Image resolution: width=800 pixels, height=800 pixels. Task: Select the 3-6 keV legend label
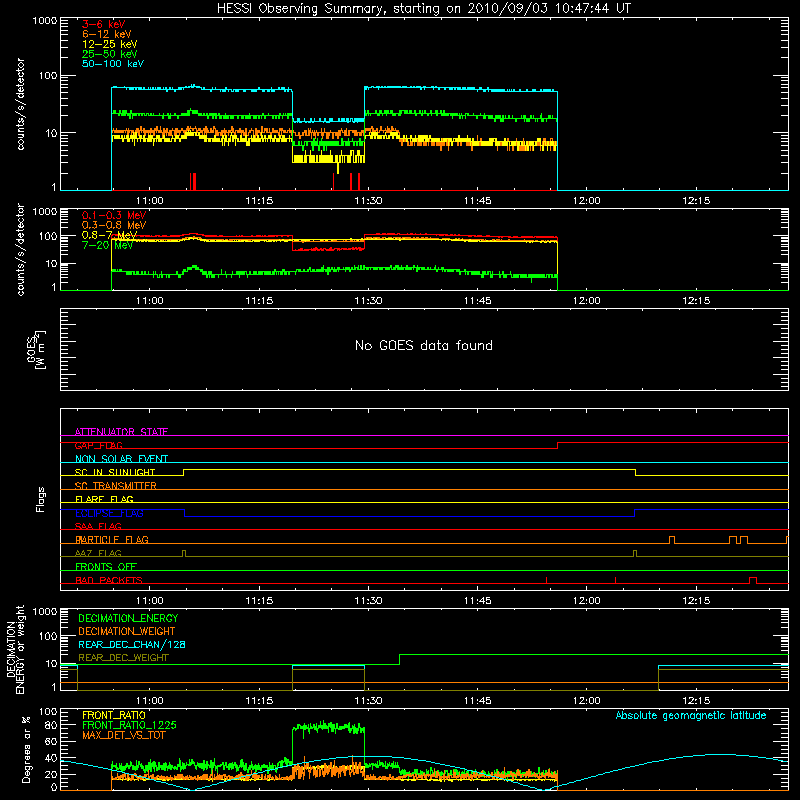[x=103, y=24]
